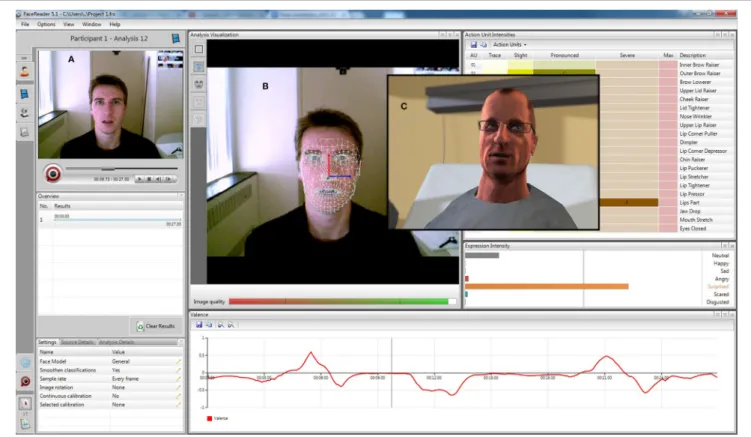Click the camera-person icon in left sidebar
This screenshot has height=437, width=751.
coord(24,113)
